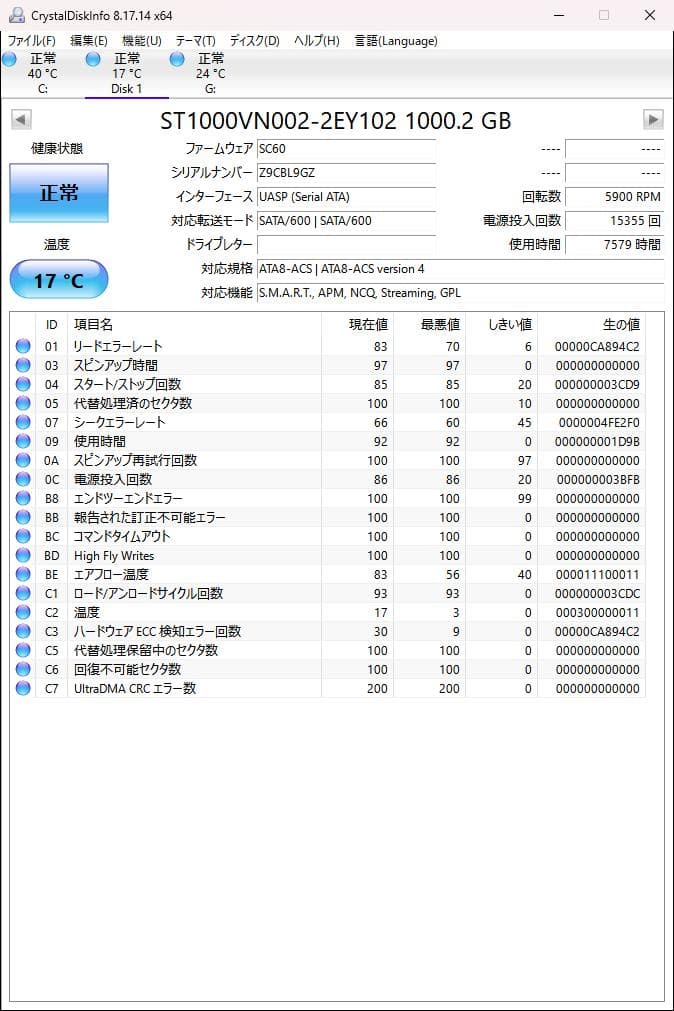Click status icon for BE エアフロー温度

(x=23, y=574)
